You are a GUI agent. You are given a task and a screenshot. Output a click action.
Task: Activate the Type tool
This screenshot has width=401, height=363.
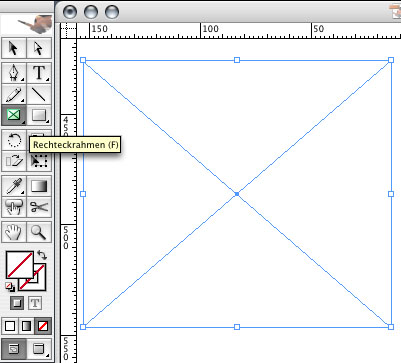(x=39, y=73)
